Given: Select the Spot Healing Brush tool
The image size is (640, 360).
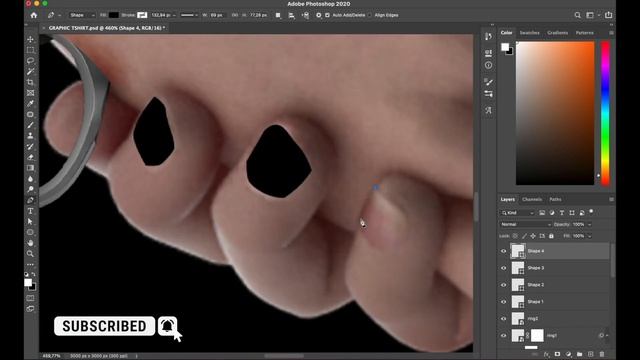Looking at the screenshot, I should 30,114.
